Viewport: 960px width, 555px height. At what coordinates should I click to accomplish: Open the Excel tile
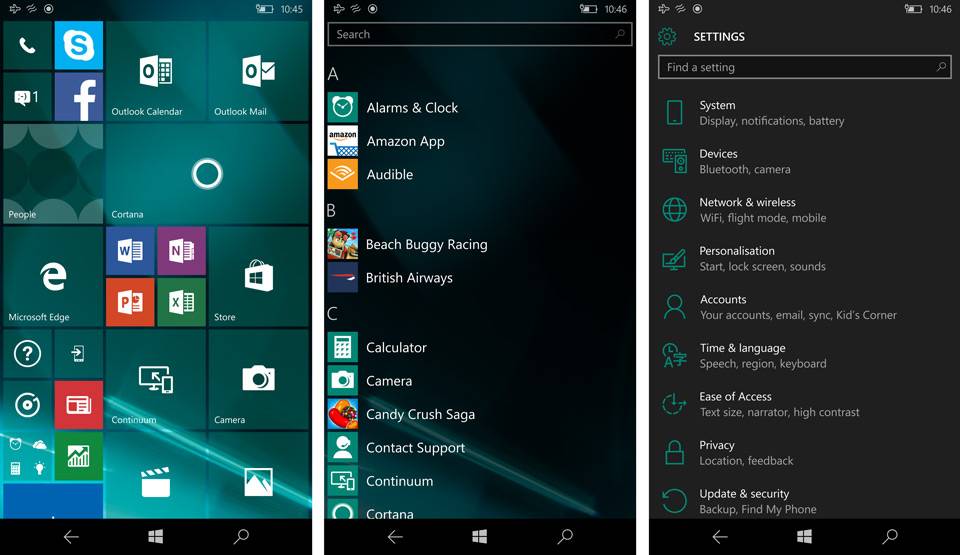coord(181,302)
